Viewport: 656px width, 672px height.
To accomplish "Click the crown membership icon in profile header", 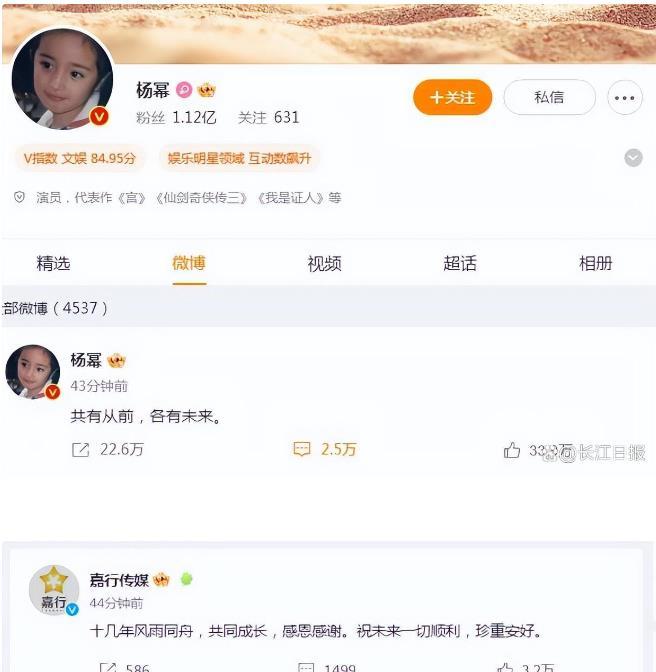I will (206, 90).
